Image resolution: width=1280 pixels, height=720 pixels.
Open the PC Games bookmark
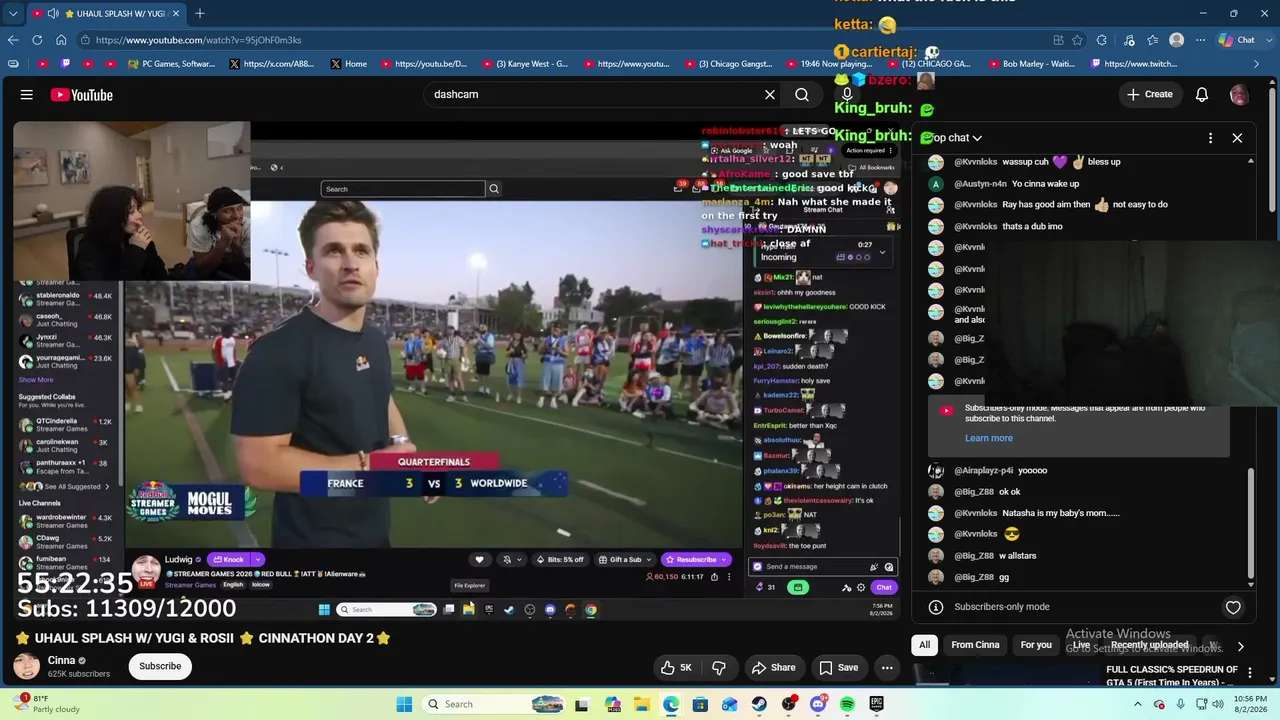(x=171, y=64)
